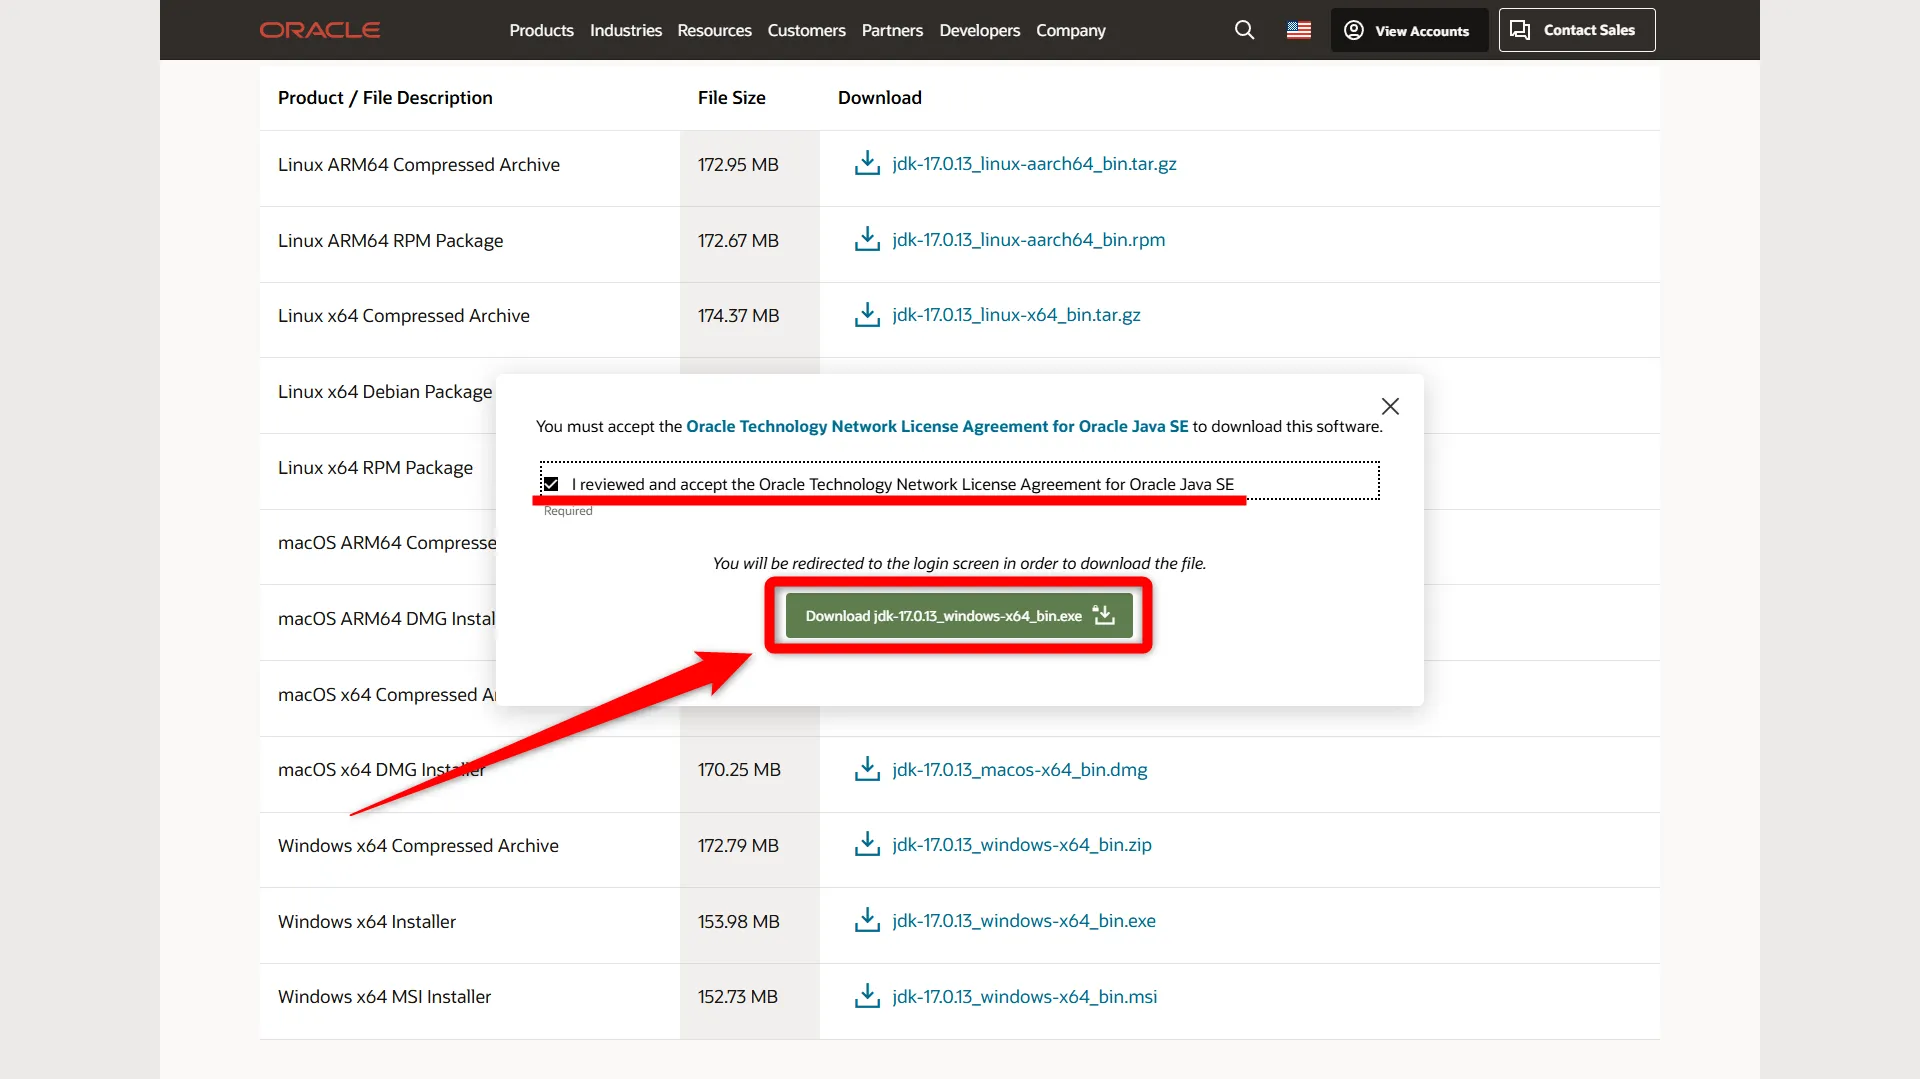The width and height of the screenshot is (1920, 1079).
Task: Click download icon for windows-x64_bin.zip
Action: click(867, 844)
